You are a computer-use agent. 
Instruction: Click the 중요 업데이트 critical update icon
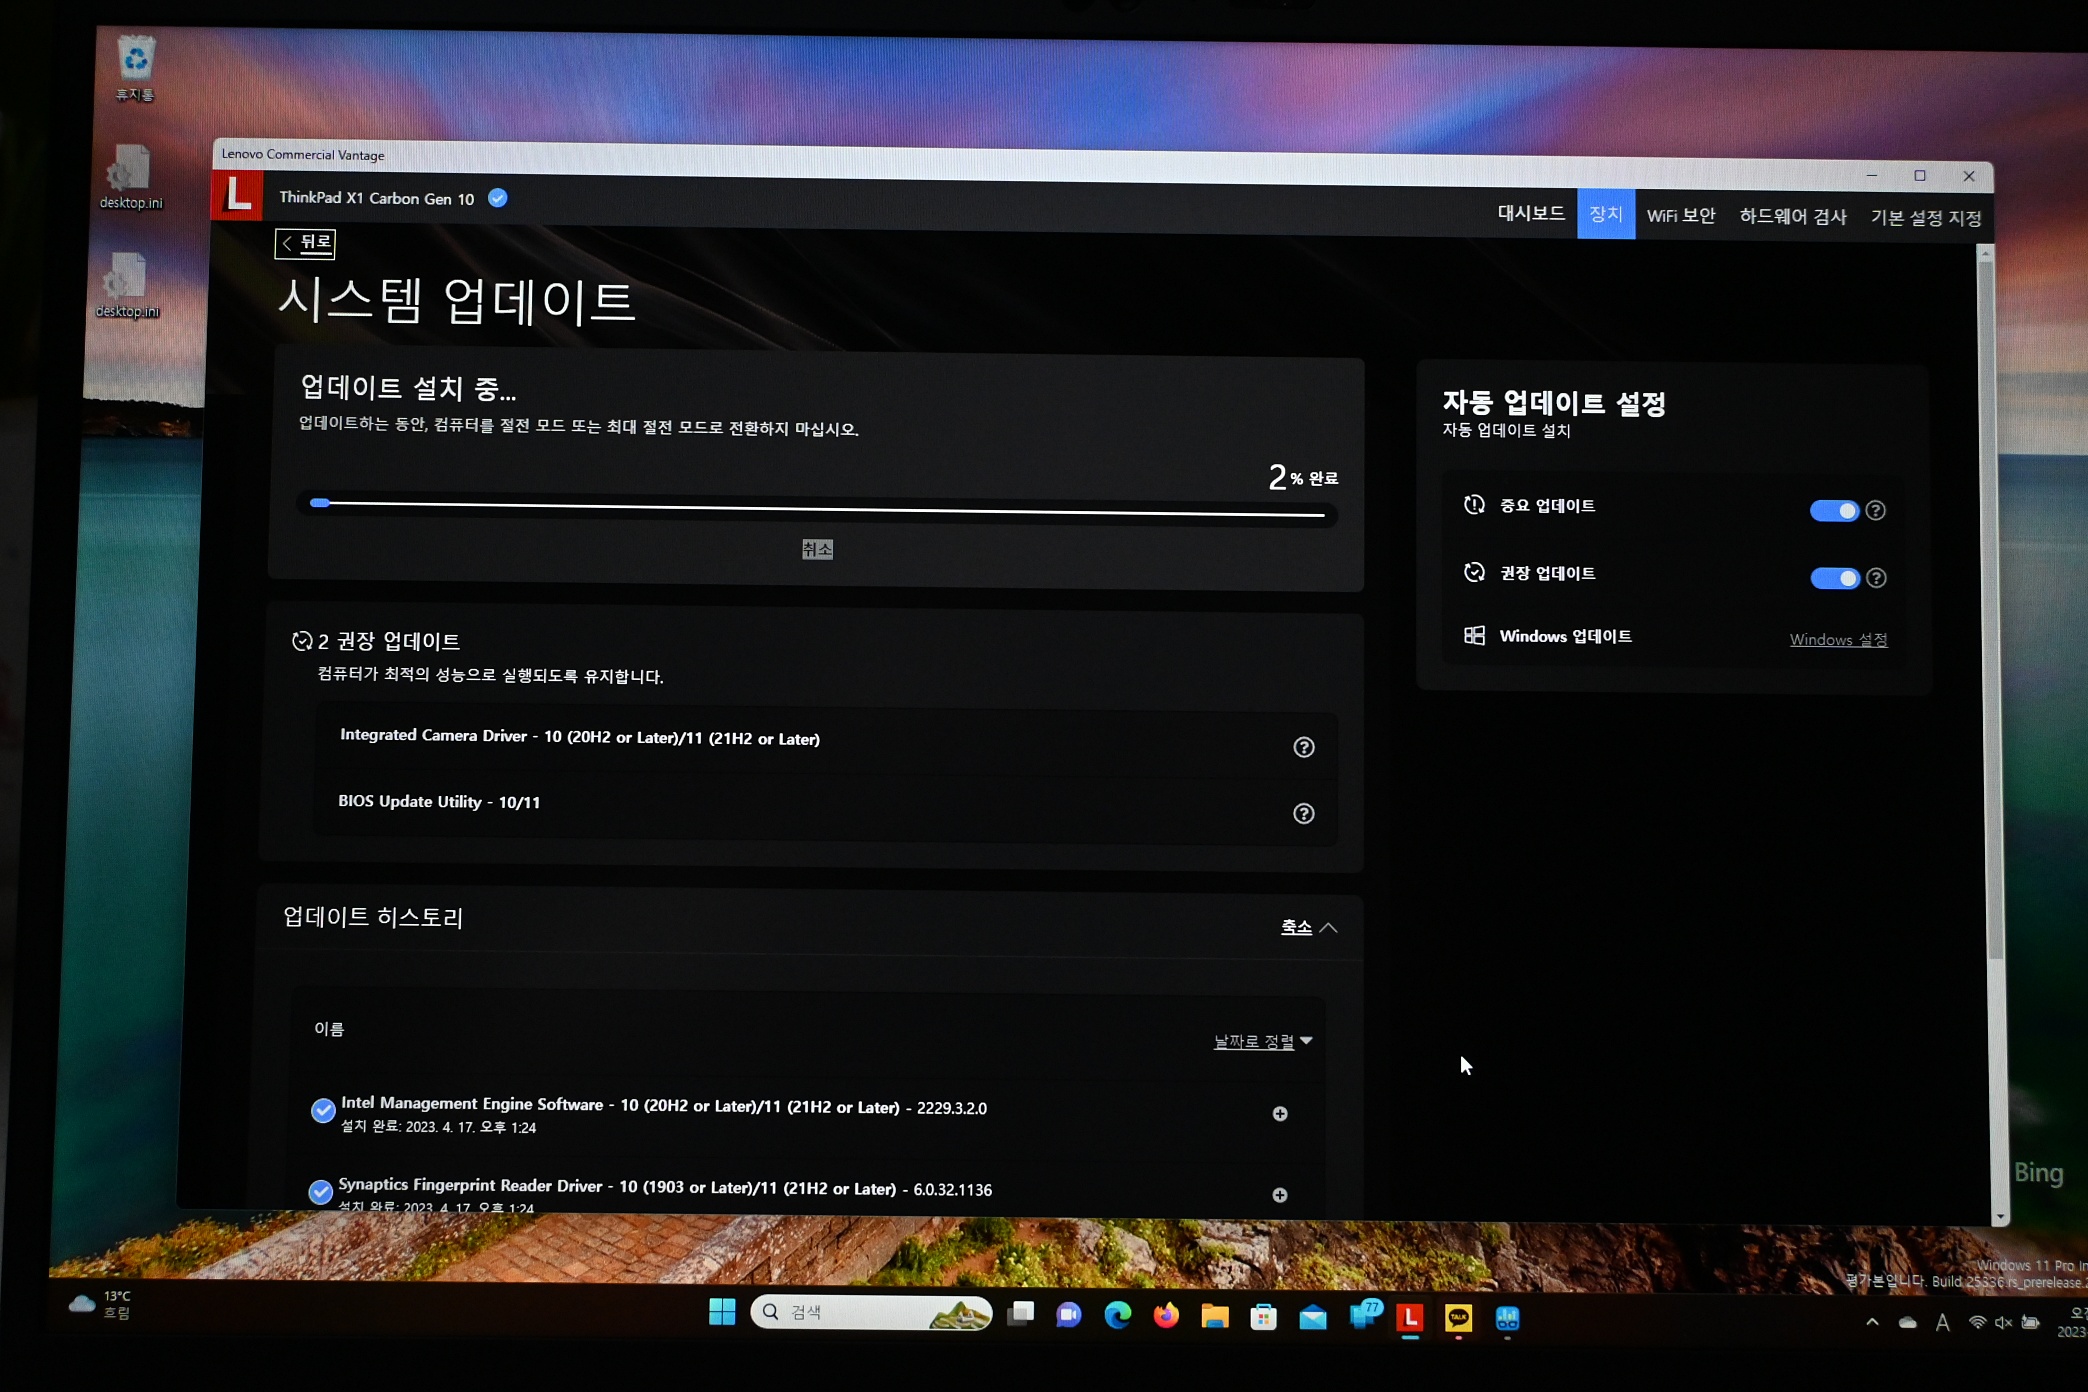tap(1474, 505)
